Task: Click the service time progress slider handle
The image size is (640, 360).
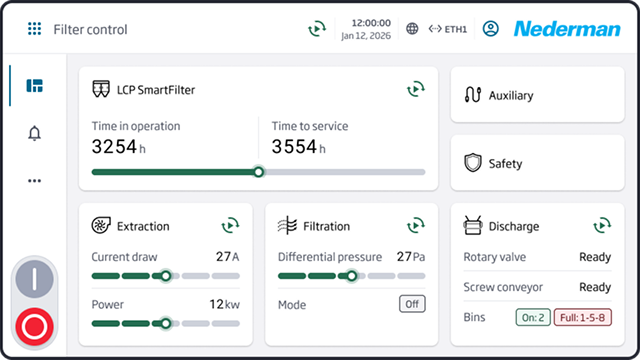Action: click(x=258, y=172)
